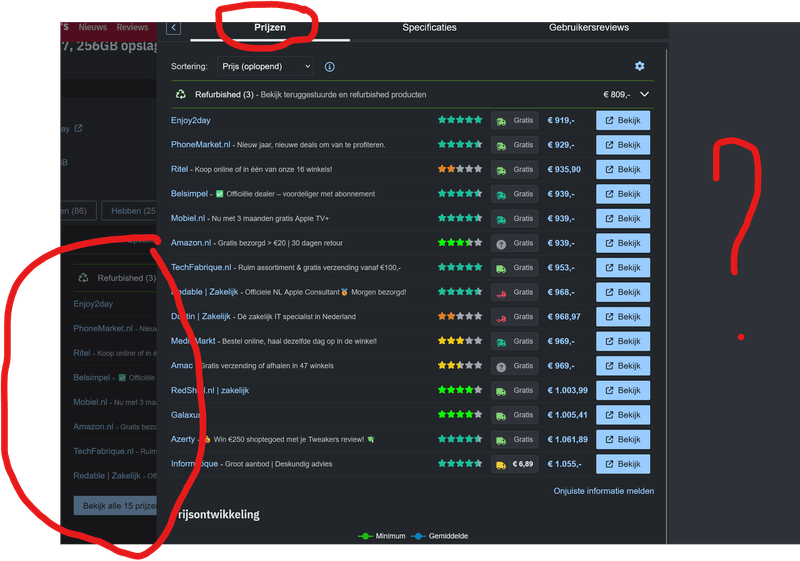Open the PhoneMarket.nl shop link
Image resolution: width=800 pixels, height=561 pixels.
coord(201,145)
